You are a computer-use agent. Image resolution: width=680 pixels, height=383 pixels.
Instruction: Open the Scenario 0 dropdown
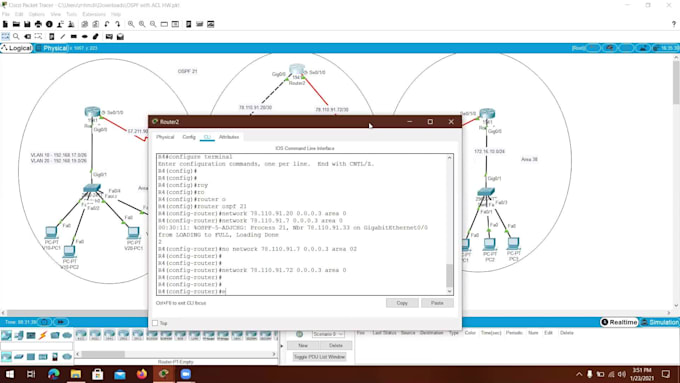coord(328,334)
